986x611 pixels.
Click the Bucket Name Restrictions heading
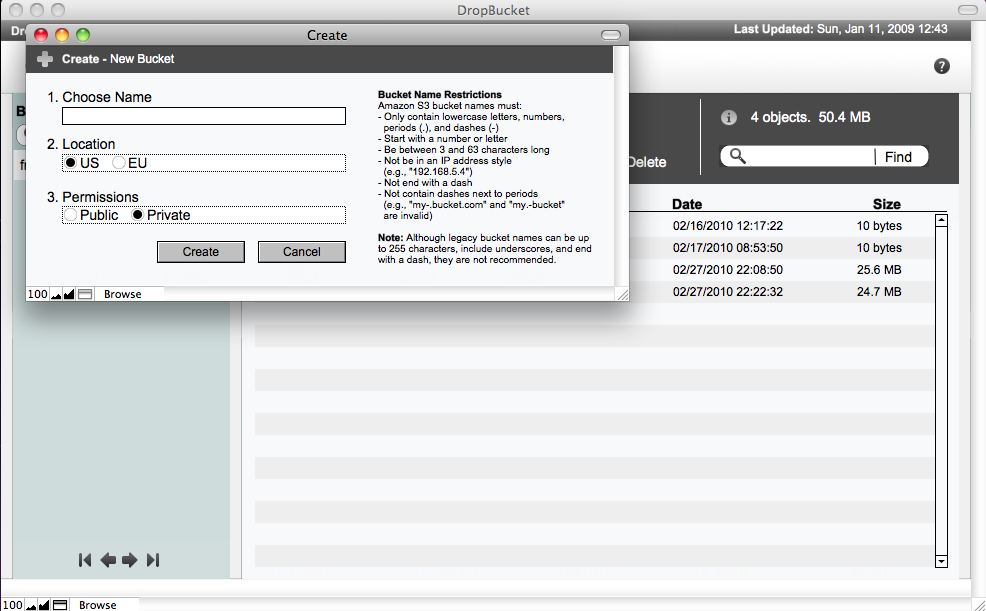click(440, 95)
